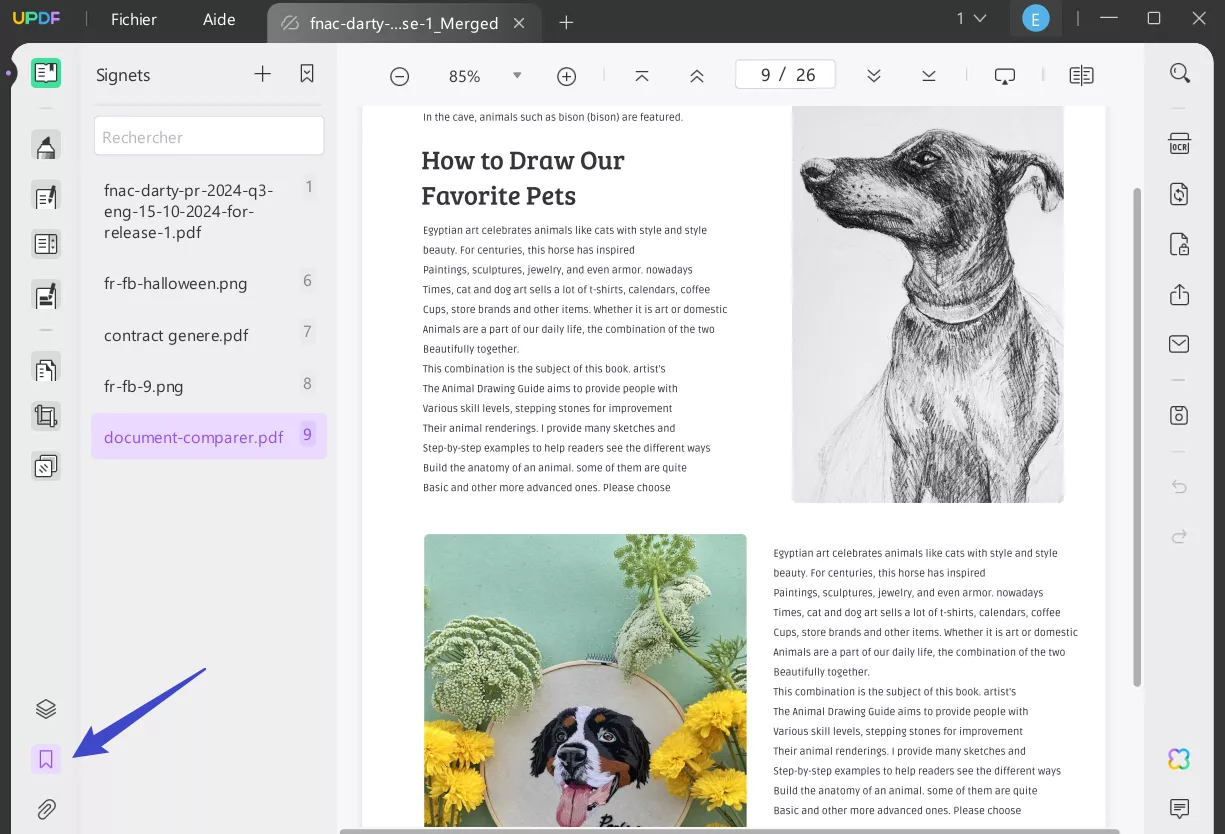
Task: Open the highlighter comment tool
Action: point(46,146)
